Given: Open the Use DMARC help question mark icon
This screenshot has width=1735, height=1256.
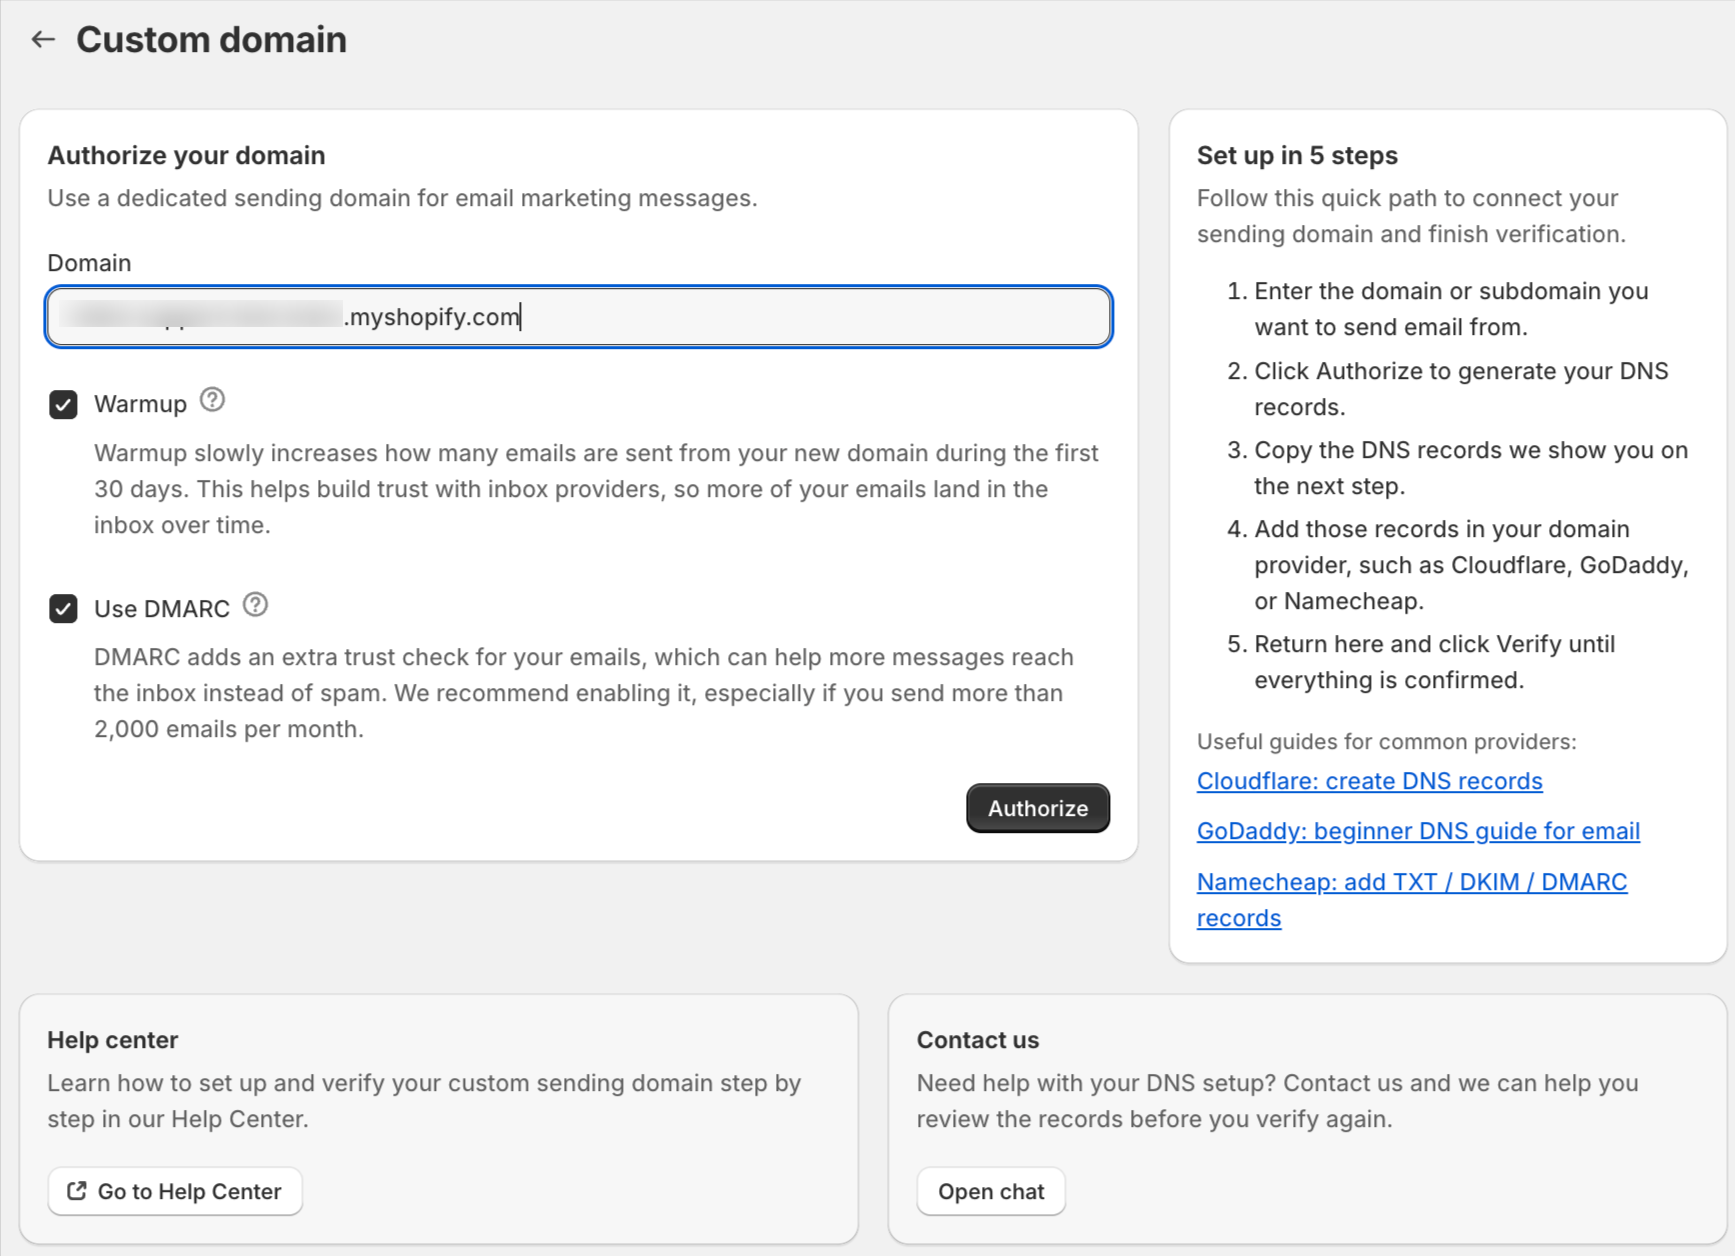Looking at the screenshot, I should click(x=255, y=605).
